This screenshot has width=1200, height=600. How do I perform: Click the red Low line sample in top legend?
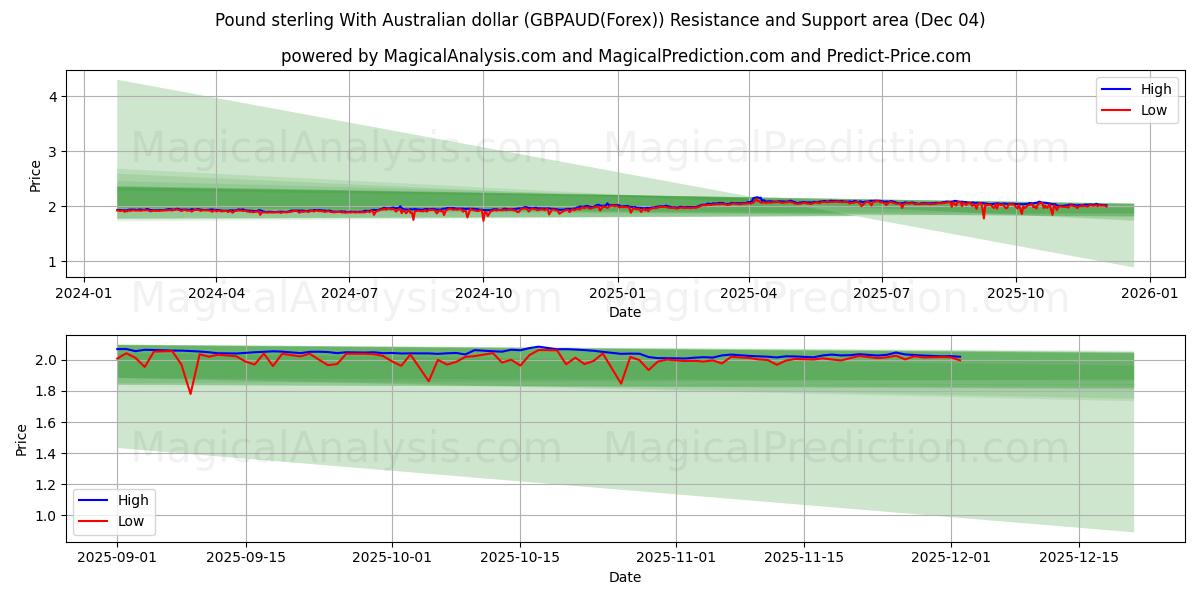[x=1117, y=109]
